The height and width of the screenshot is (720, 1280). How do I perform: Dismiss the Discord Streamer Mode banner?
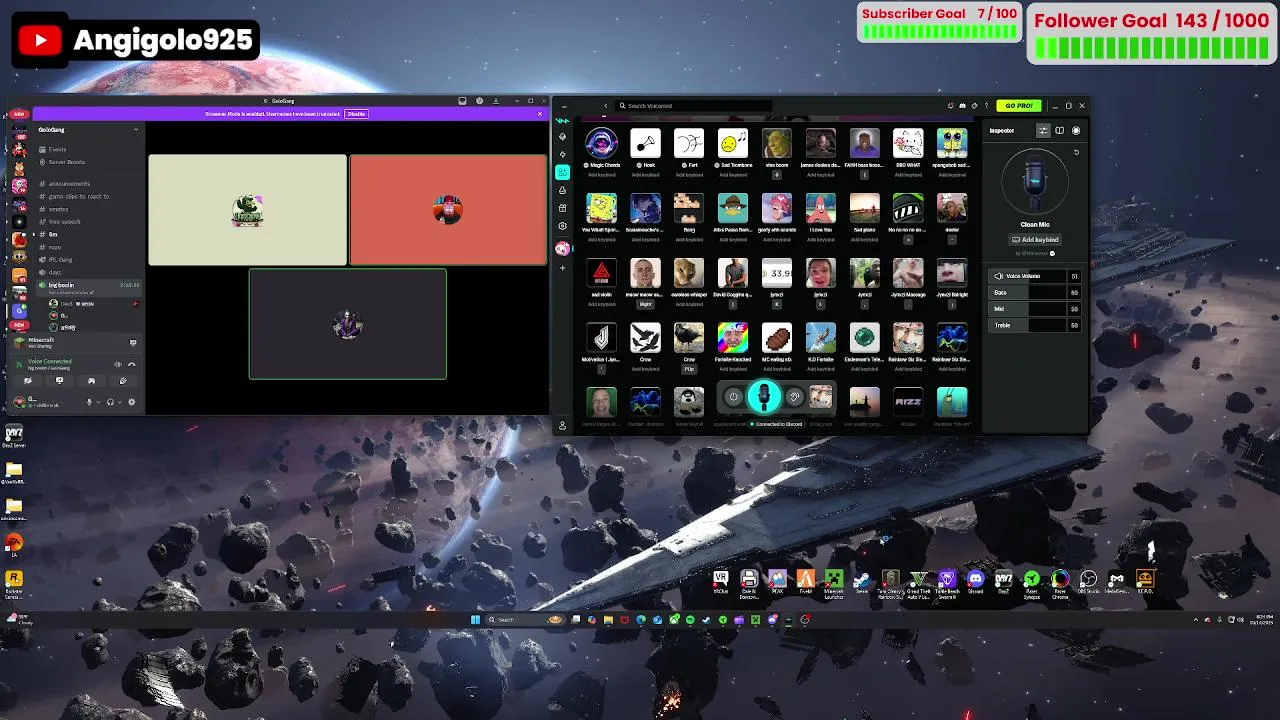[541, 114]
